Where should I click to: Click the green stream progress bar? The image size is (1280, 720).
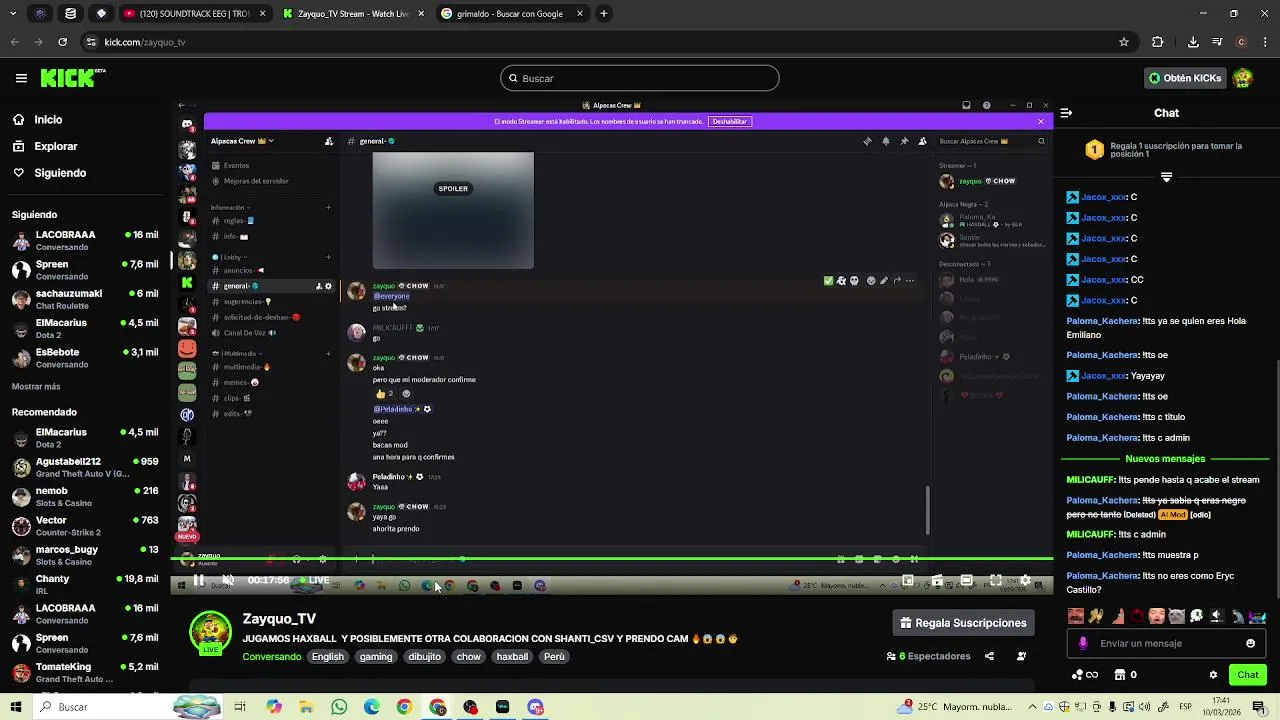point(612,559)
